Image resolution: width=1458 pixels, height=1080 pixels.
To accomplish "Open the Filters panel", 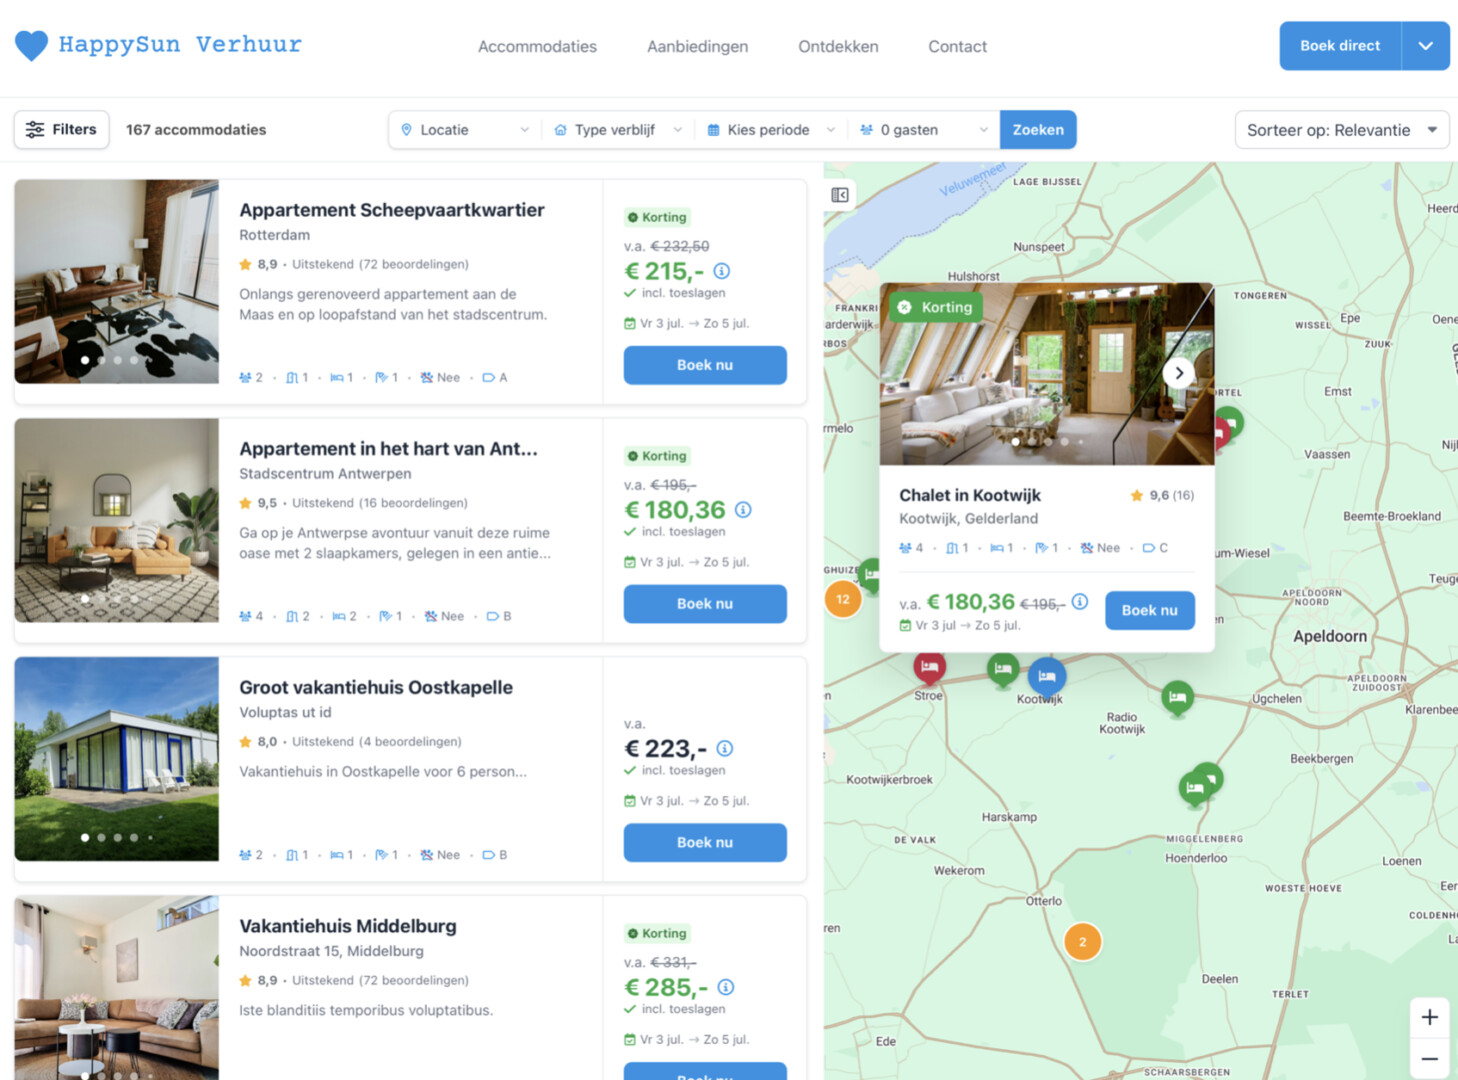I will (x=62, y=130).
